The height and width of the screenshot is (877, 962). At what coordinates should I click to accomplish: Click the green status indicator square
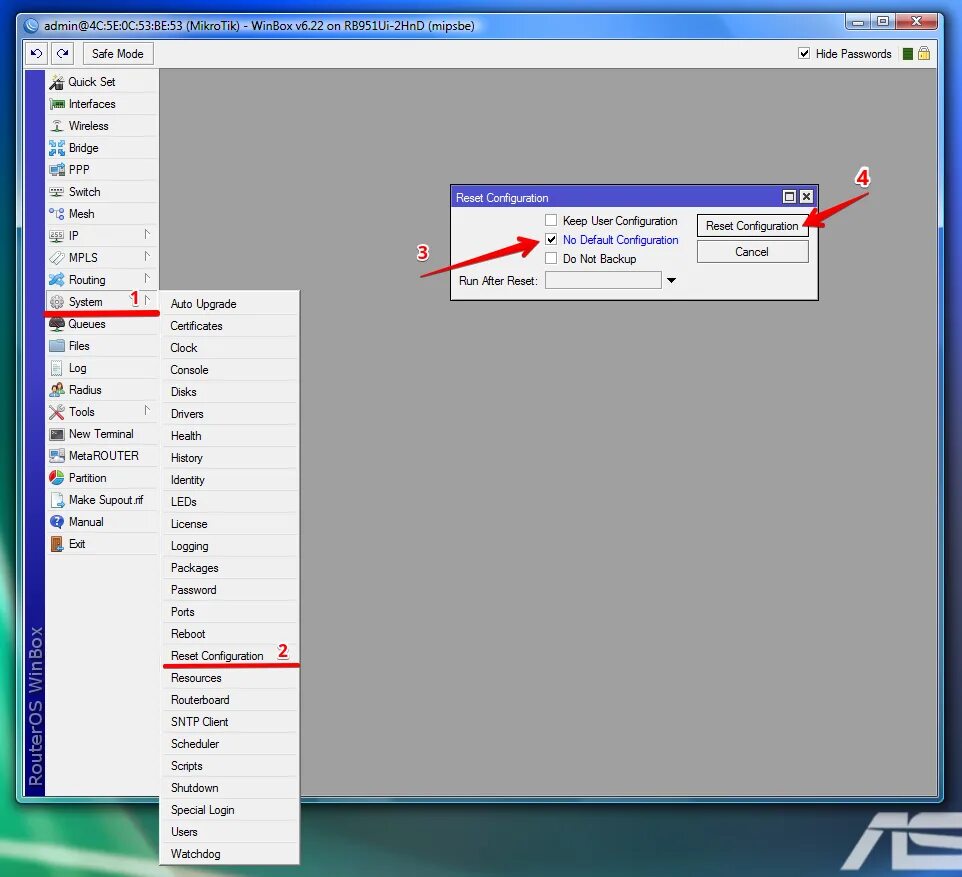pyautogui.click(x=908, y=54)
